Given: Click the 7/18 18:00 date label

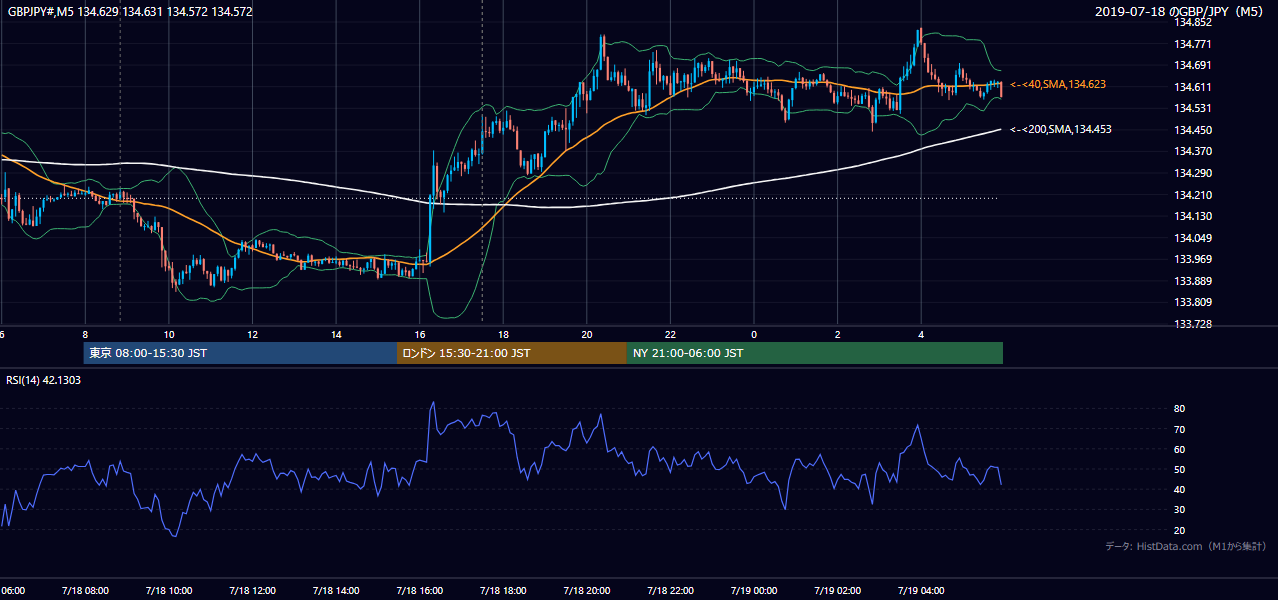Looking at the screenshot, I should (x=503, y=590).
